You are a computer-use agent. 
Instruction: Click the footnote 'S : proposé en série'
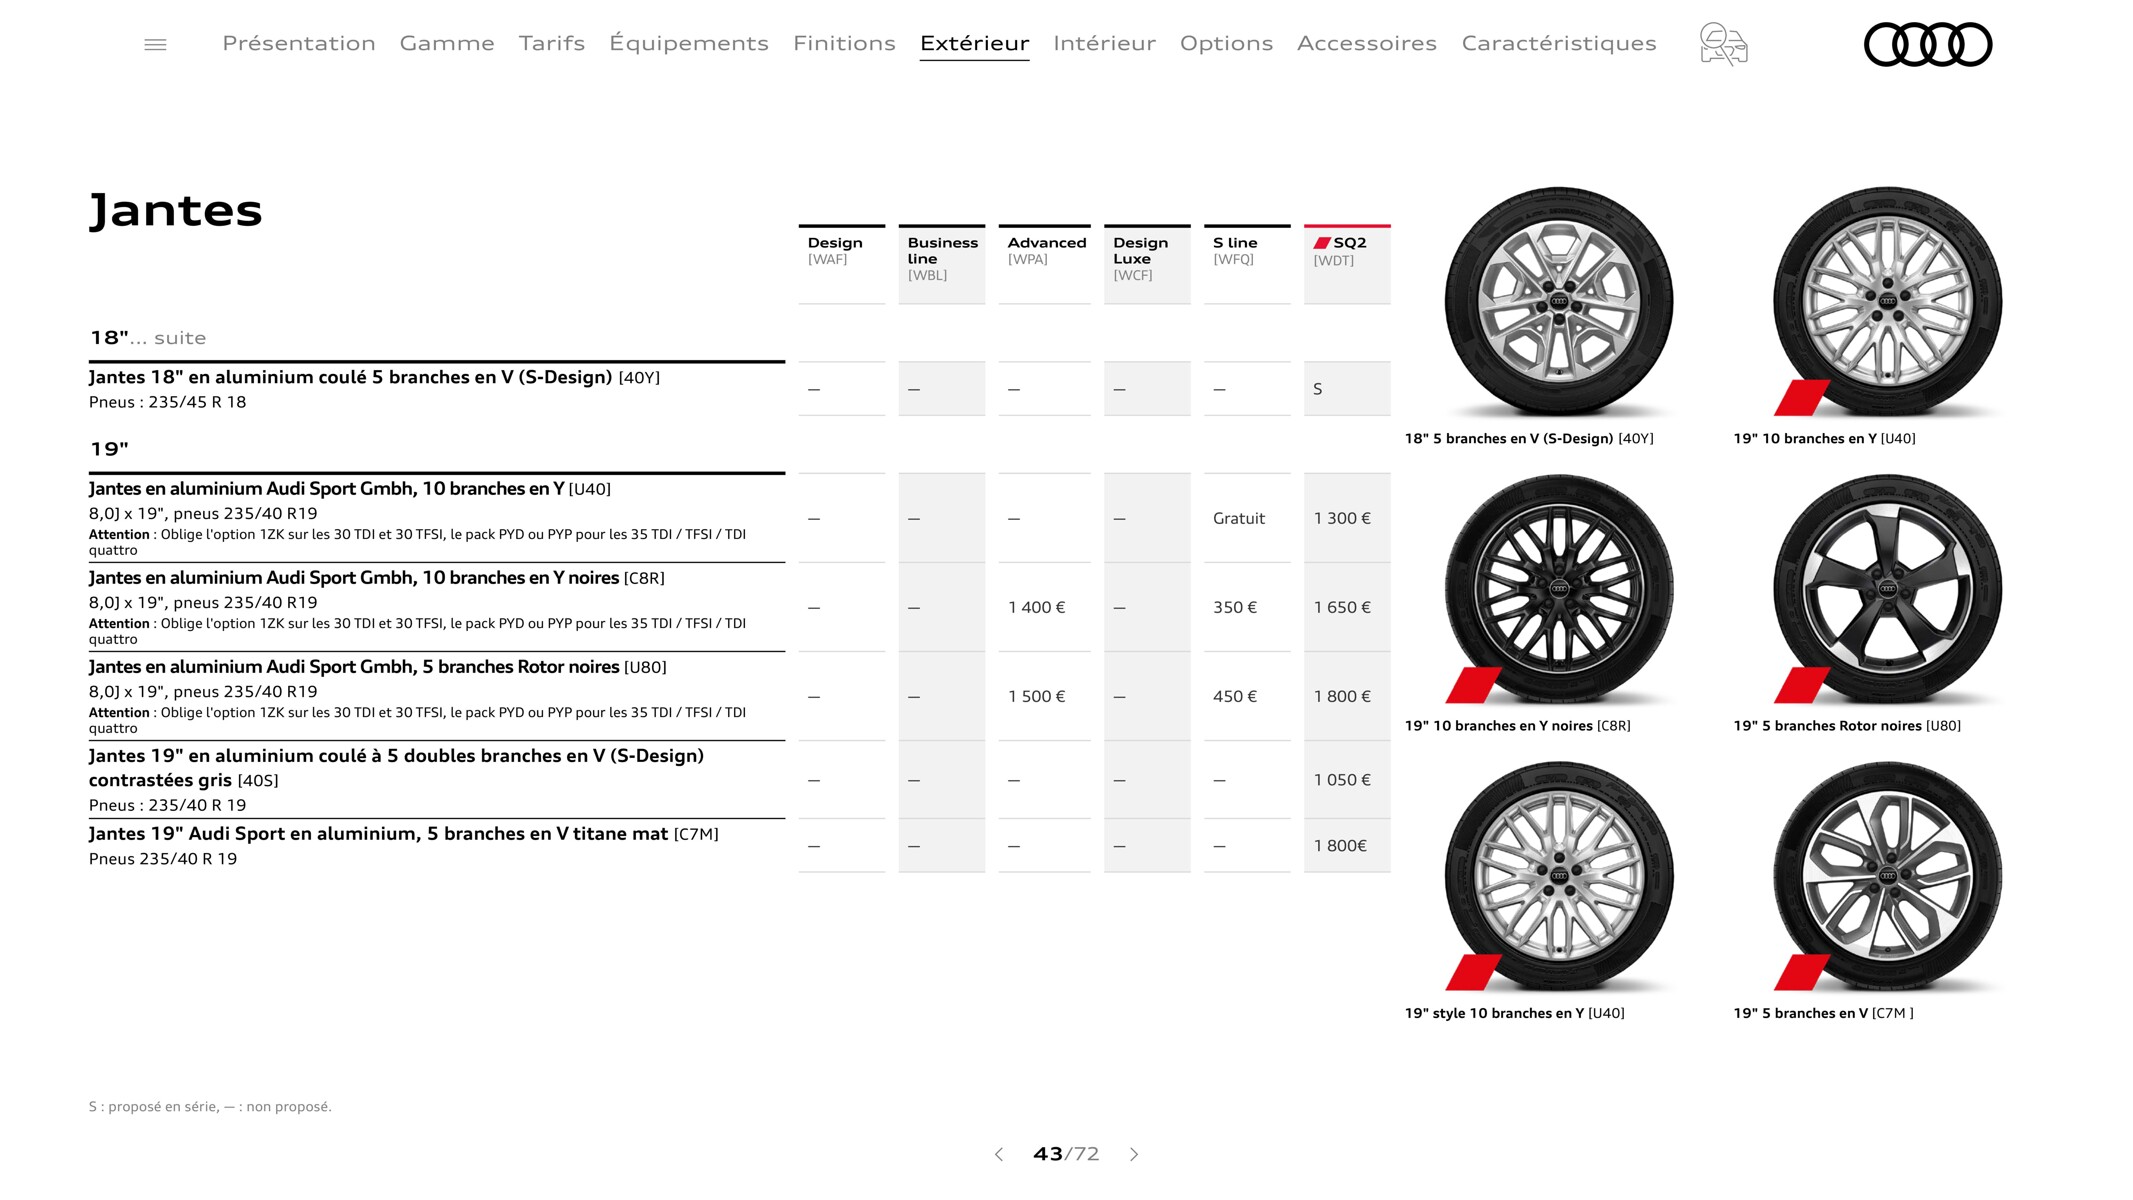pyautogui.click(x=152, y=1107)
